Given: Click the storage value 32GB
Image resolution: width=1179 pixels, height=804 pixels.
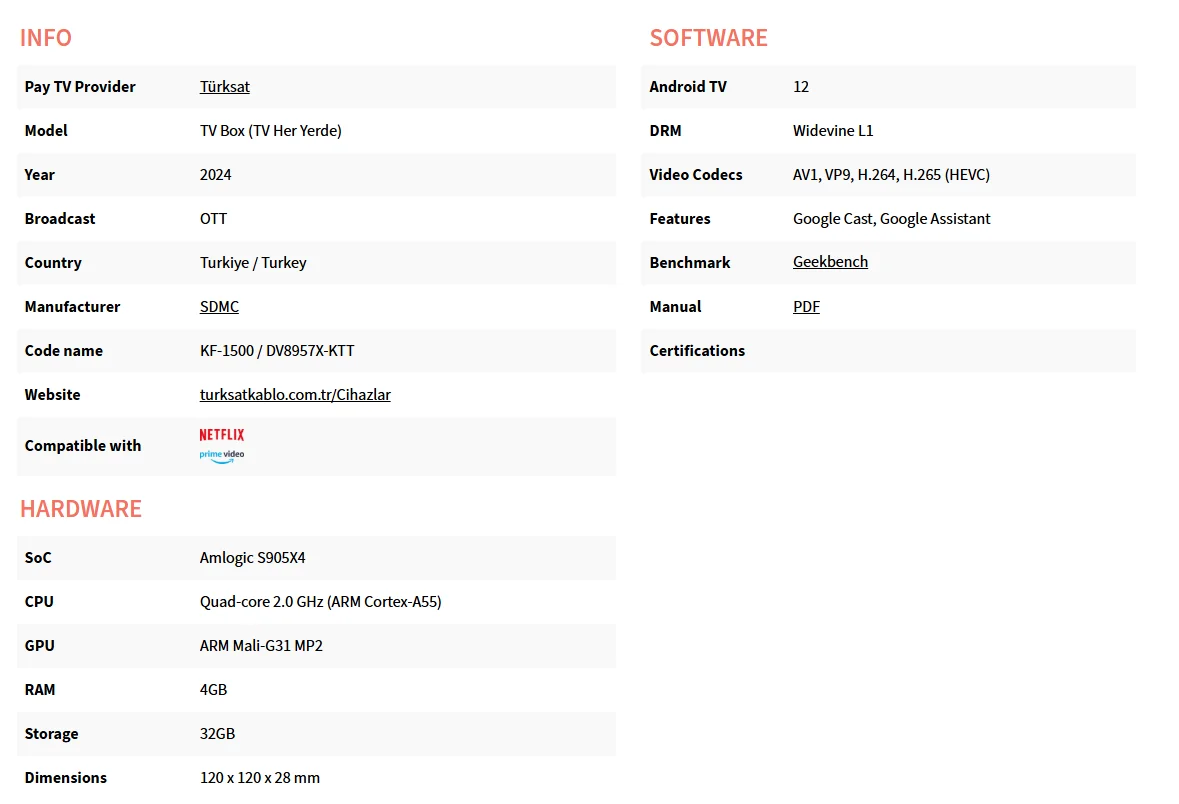Looking at the screenshot, I should (217, 734).
